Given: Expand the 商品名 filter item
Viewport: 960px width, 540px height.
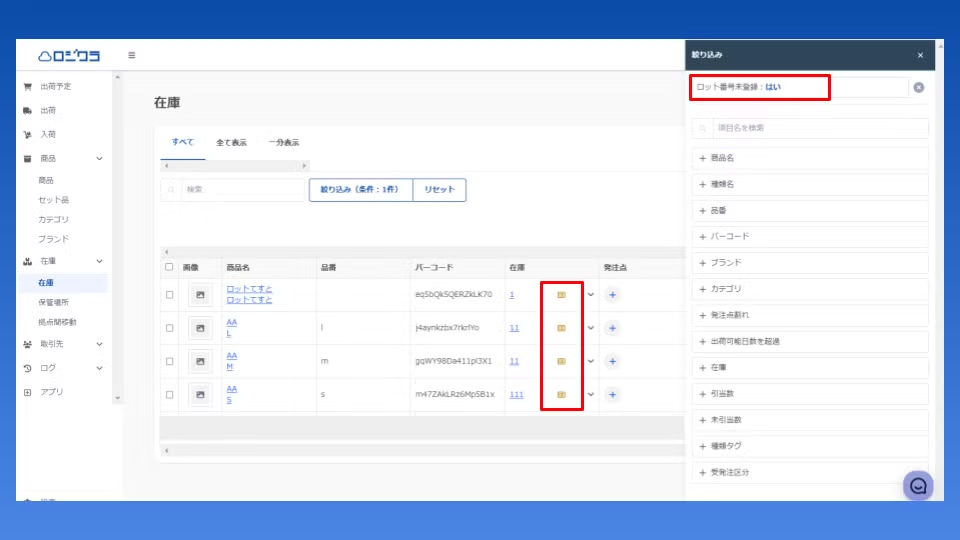Looking at the screenshot, I should coord(810,158).
